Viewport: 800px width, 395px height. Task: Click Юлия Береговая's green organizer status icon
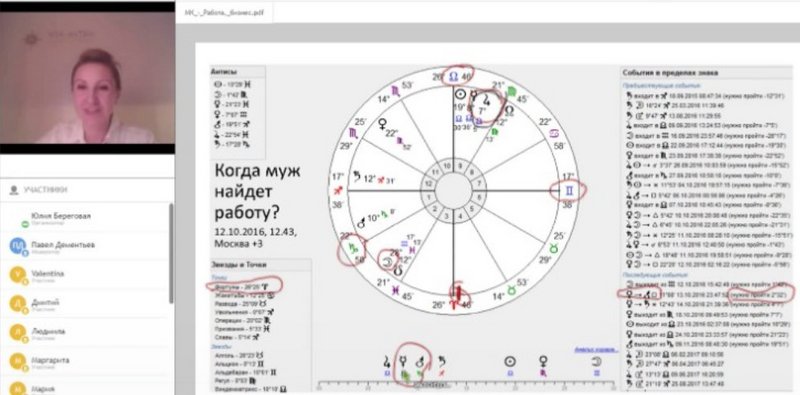pyautogui.click(x=24, y=224)
